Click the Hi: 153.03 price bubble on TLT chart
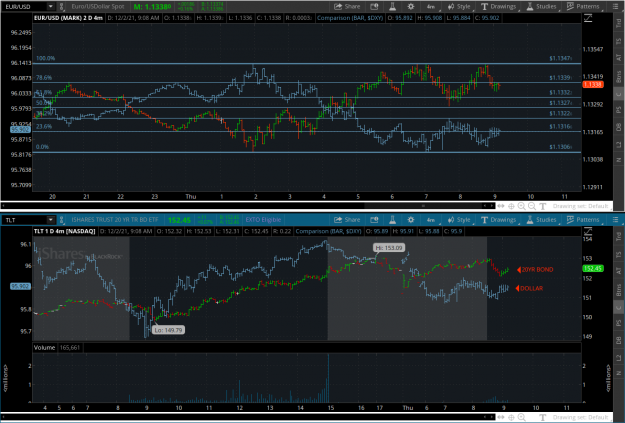 (x=389, y=248)
